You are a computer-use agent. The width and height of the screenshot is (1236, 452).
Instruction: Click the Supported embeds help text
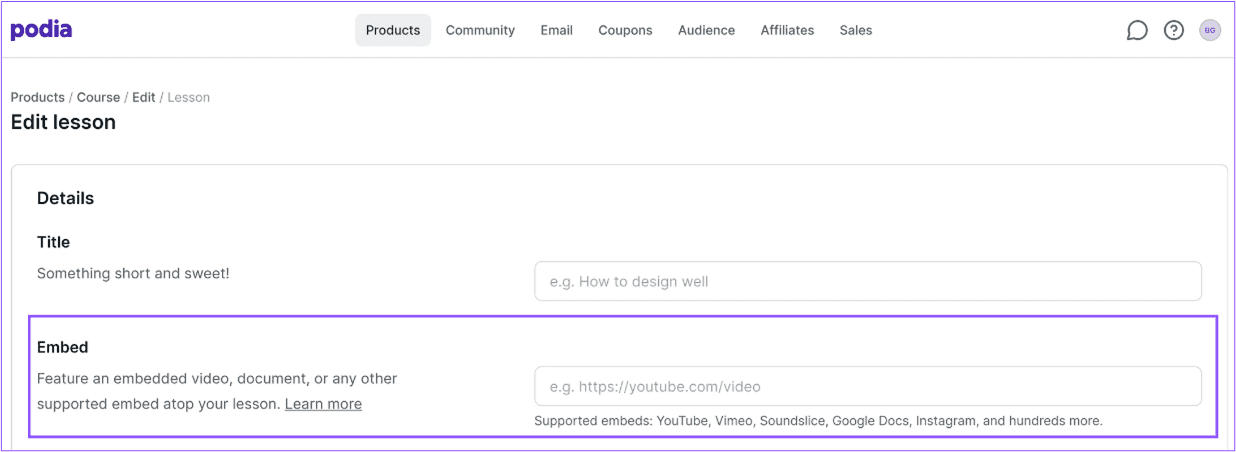pyautogui.click(x=818, y=421)
